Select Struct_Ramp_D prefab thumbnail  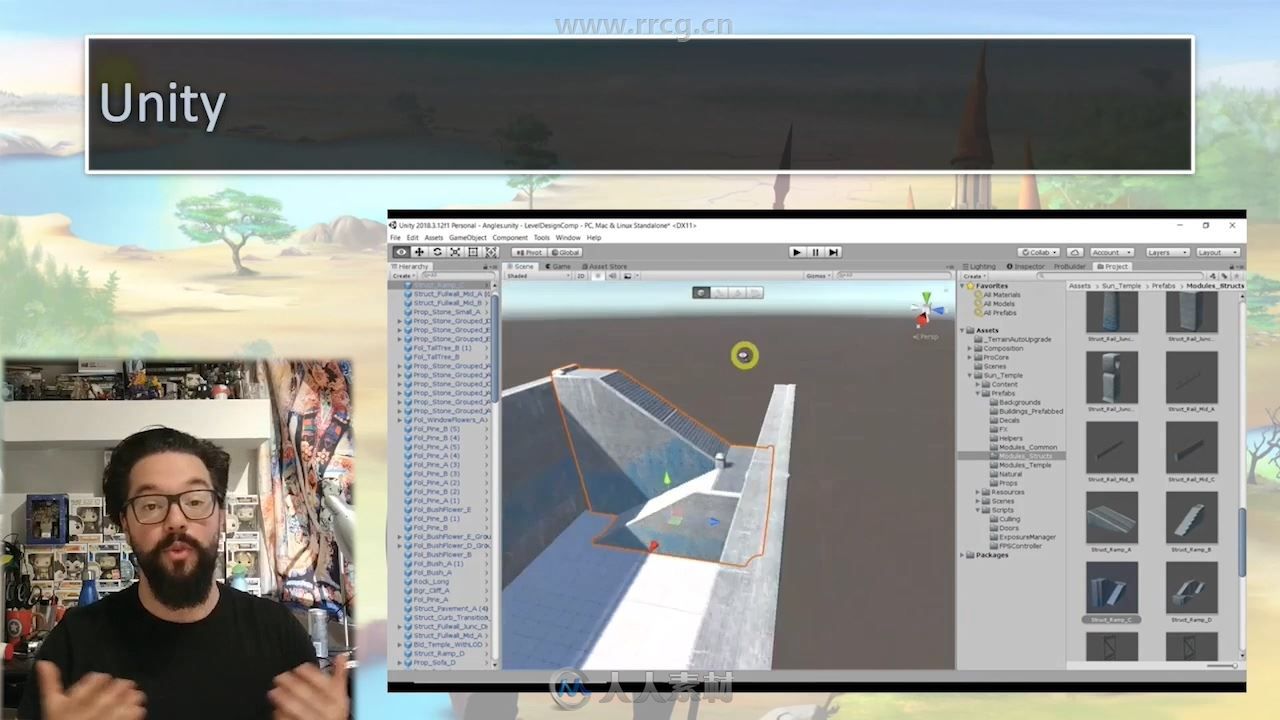(1191, 588)
